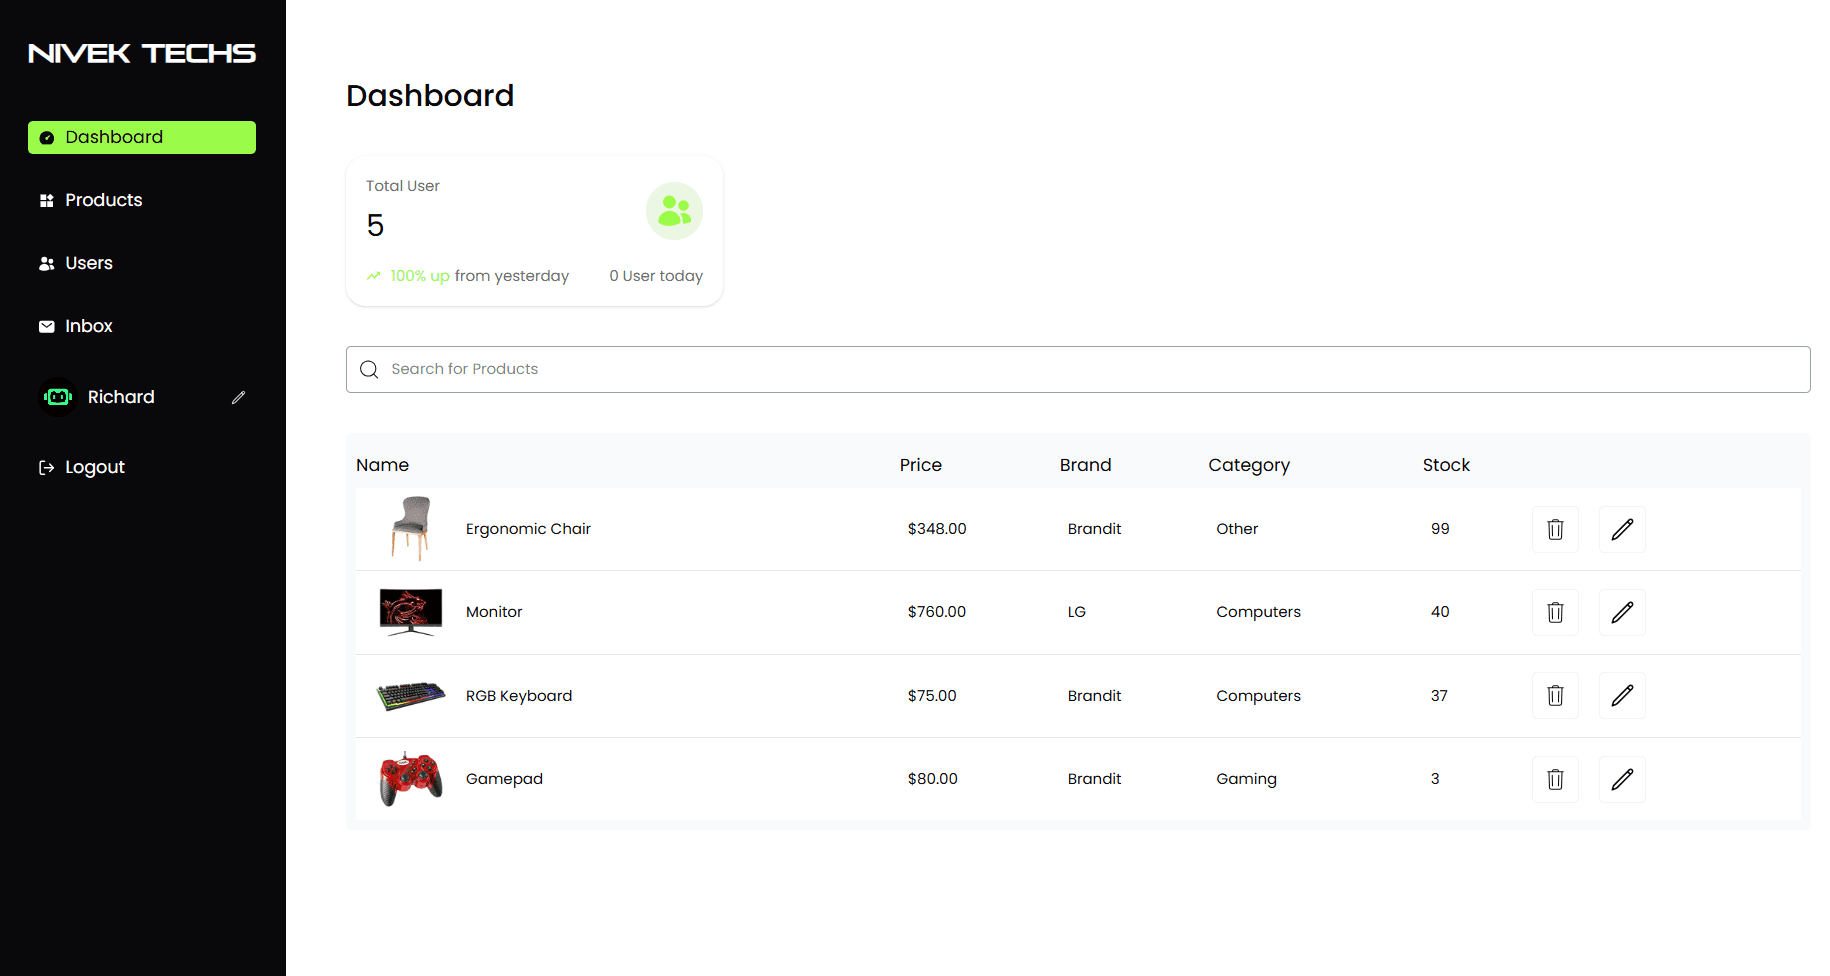Edit the Gamepad product
This screenshot has width=1830, height=976.
(x=1622, y=779)
